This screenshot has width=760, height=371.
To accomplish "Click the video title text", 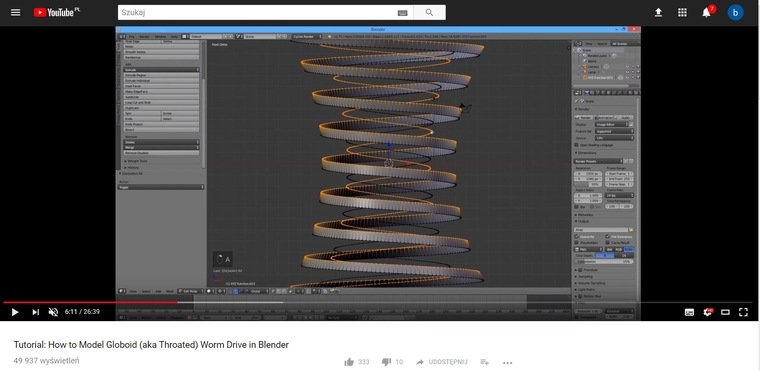I will point(151,345).
